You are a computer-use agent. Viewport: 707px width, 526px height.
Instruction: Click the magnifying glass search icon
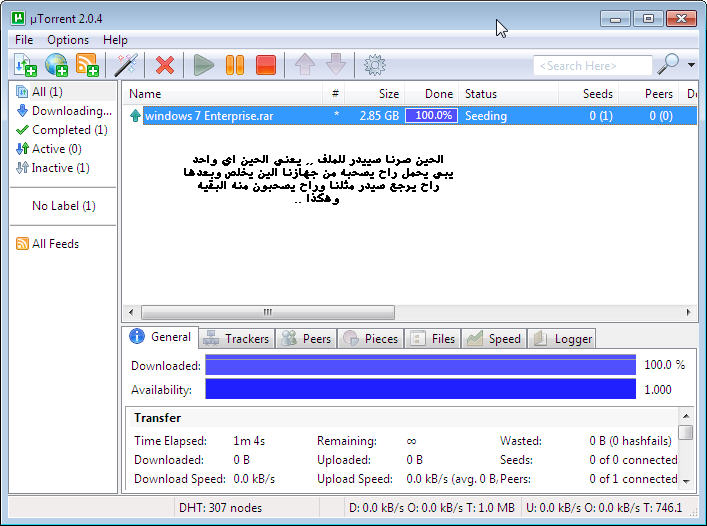[x=668, y=64]
